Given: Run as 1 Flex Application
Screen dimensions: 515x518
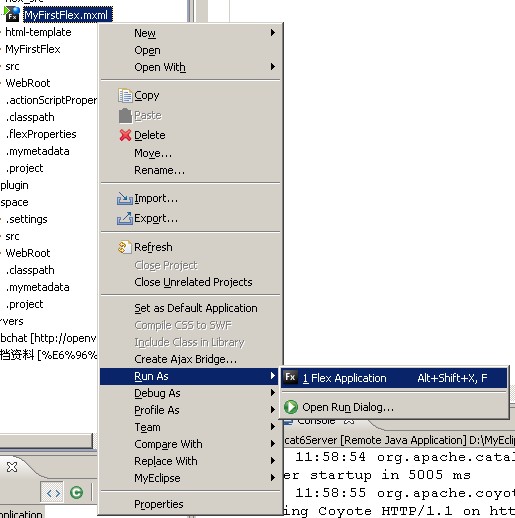Looking at the screenshot, I should tap(394, 378).
